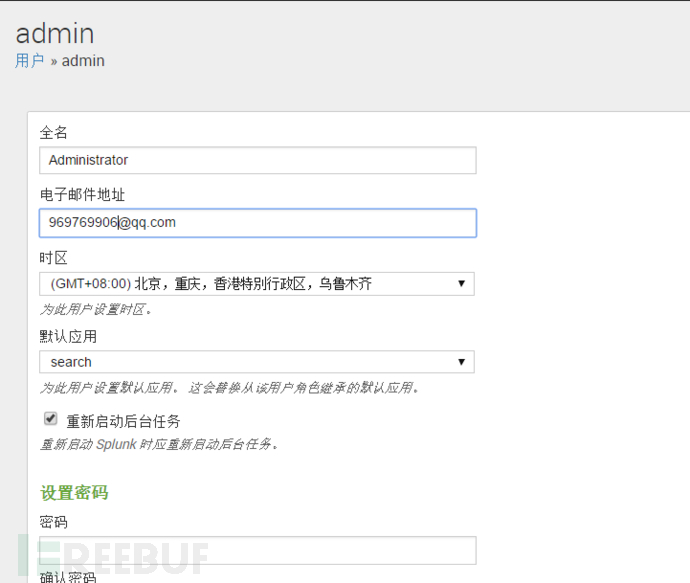The image size is (690, 583).
Task: Click the 默认应用 field label
Action: tap(68, 337)
